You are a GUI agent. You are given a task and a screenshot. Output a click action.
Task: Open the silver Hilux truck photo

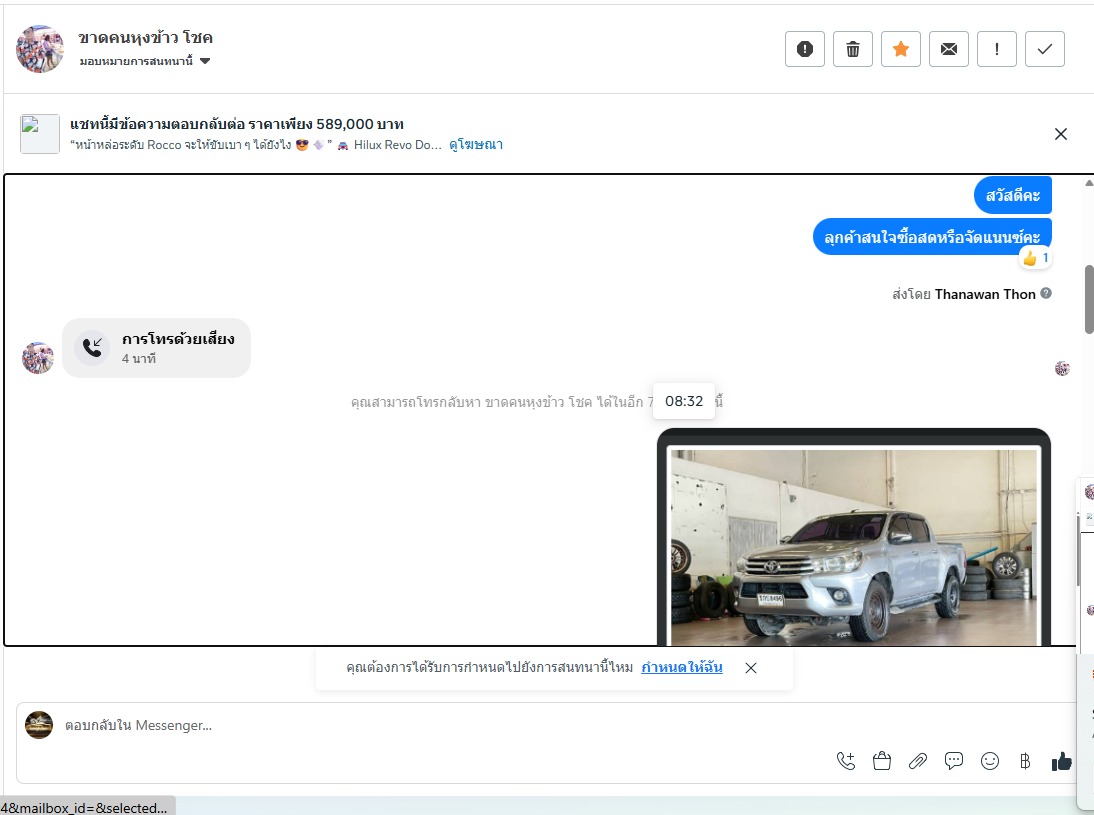[x=854, y=545]
